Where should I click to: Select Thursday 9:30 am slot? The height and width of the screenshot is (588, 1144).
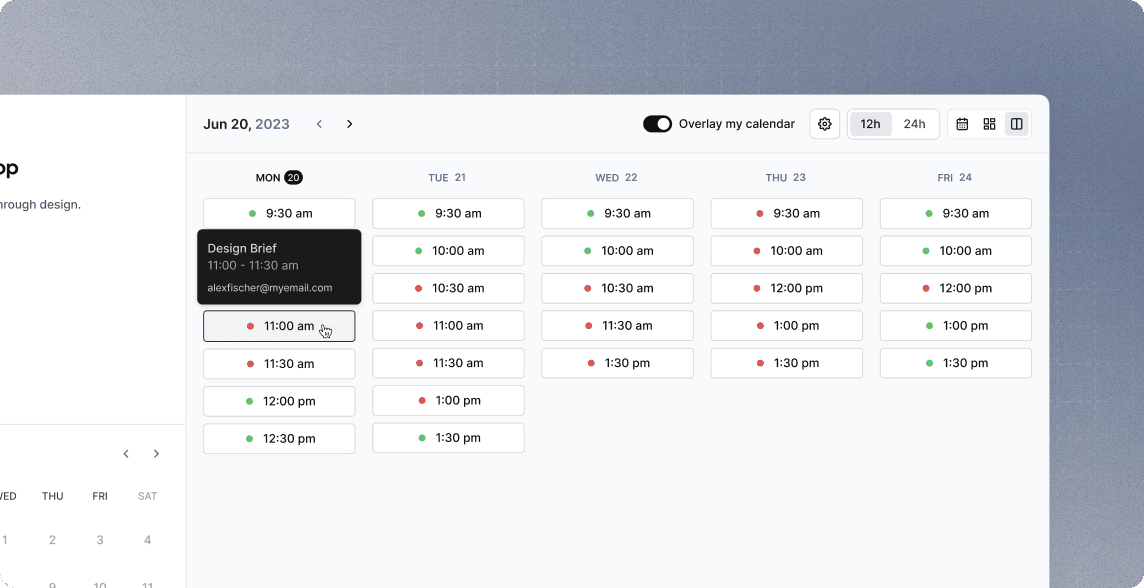pyautogui.click(x=786, y=213)
